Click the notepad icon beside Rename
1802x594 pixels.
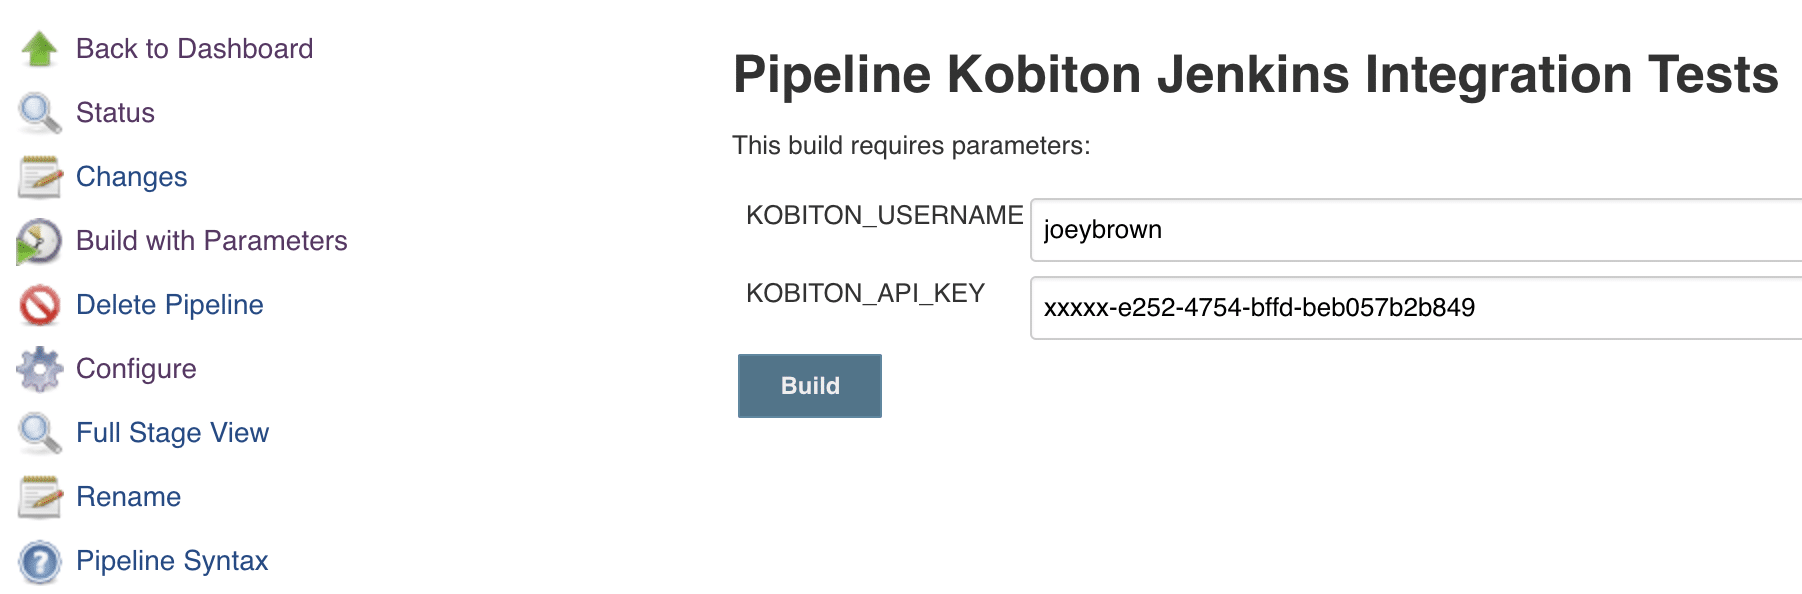40,497
